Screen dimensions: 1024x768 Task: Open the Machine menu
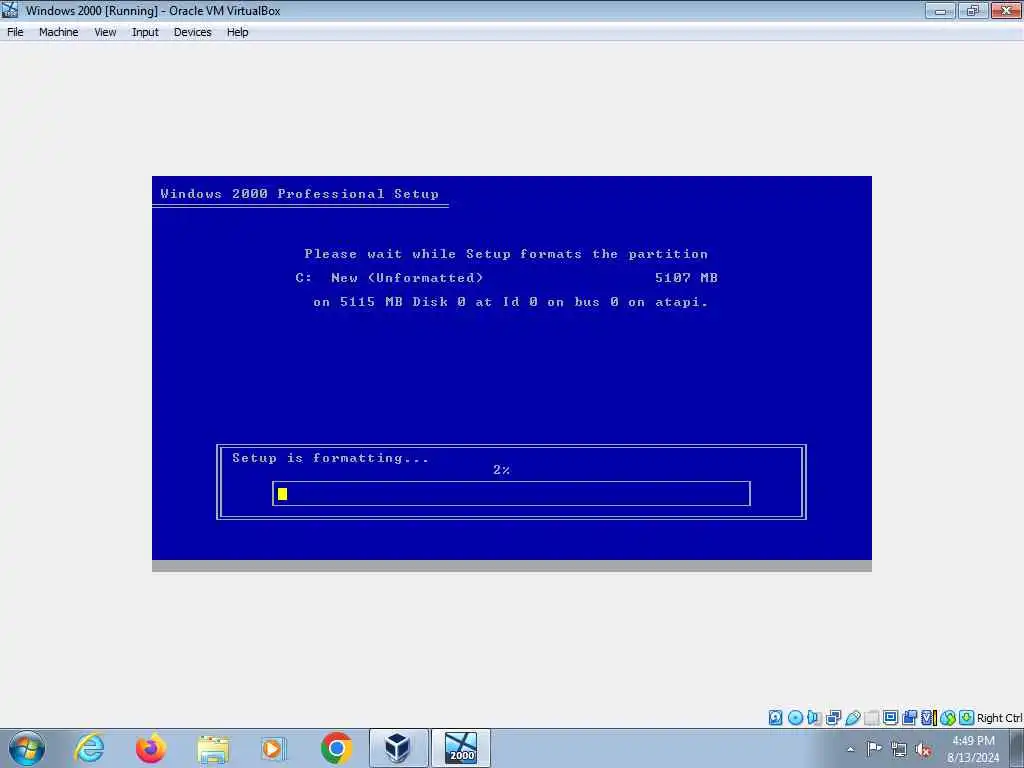click(x=58, y=32)
